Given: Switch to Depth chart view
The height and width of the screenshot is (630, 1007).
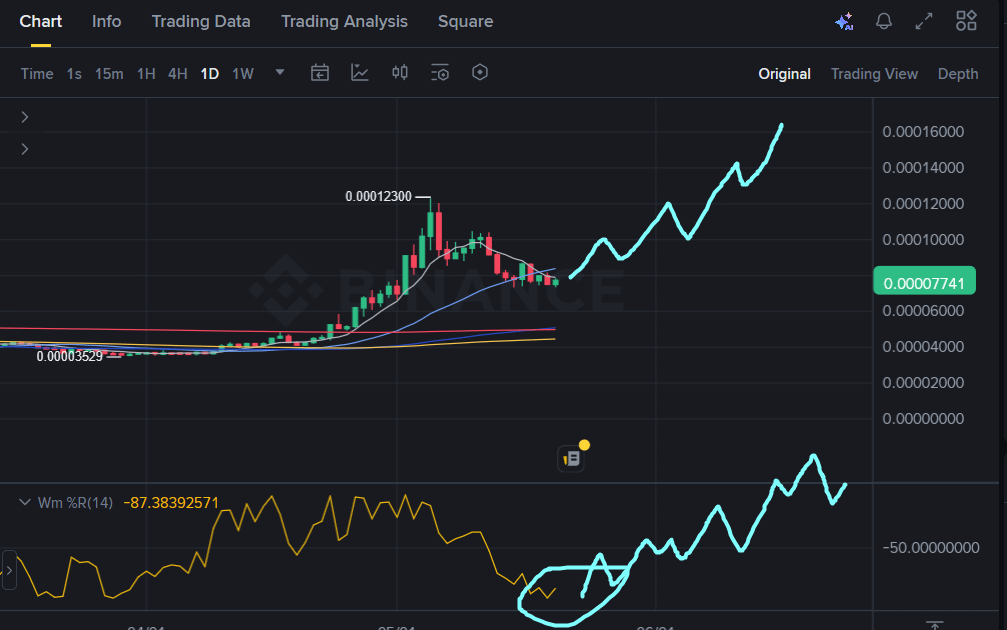Looking at the screenshot, I should (958, 74).
